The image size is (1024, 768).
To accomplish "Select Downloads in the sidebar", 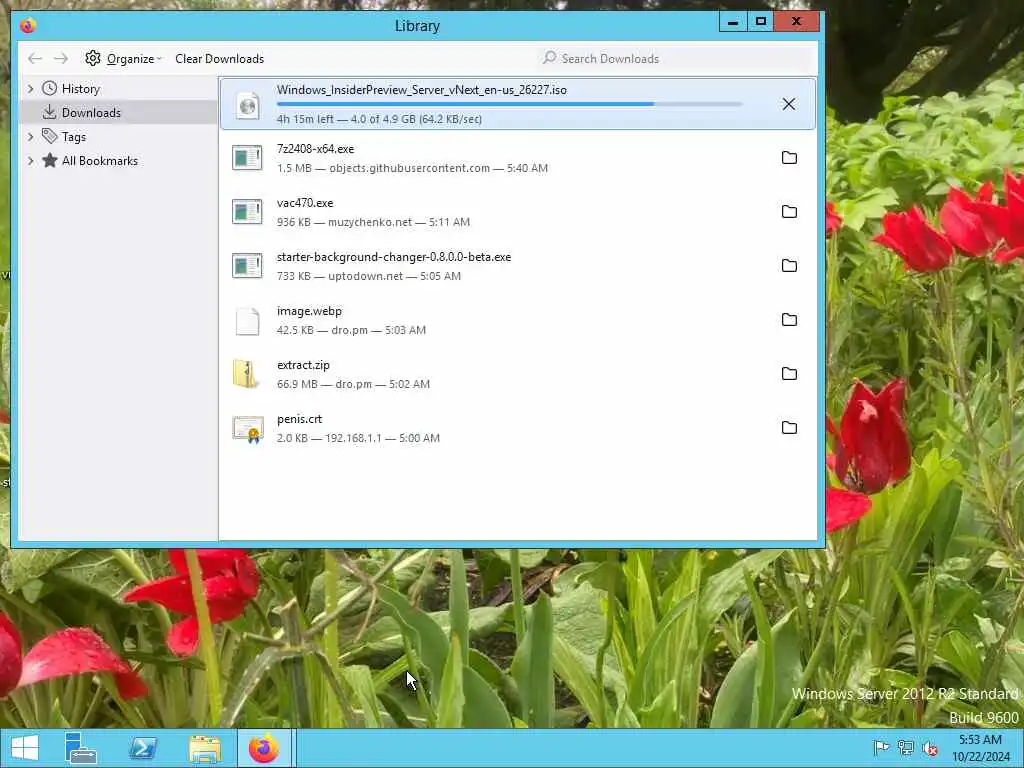I will pyautogui.click(x=119, y=112).
